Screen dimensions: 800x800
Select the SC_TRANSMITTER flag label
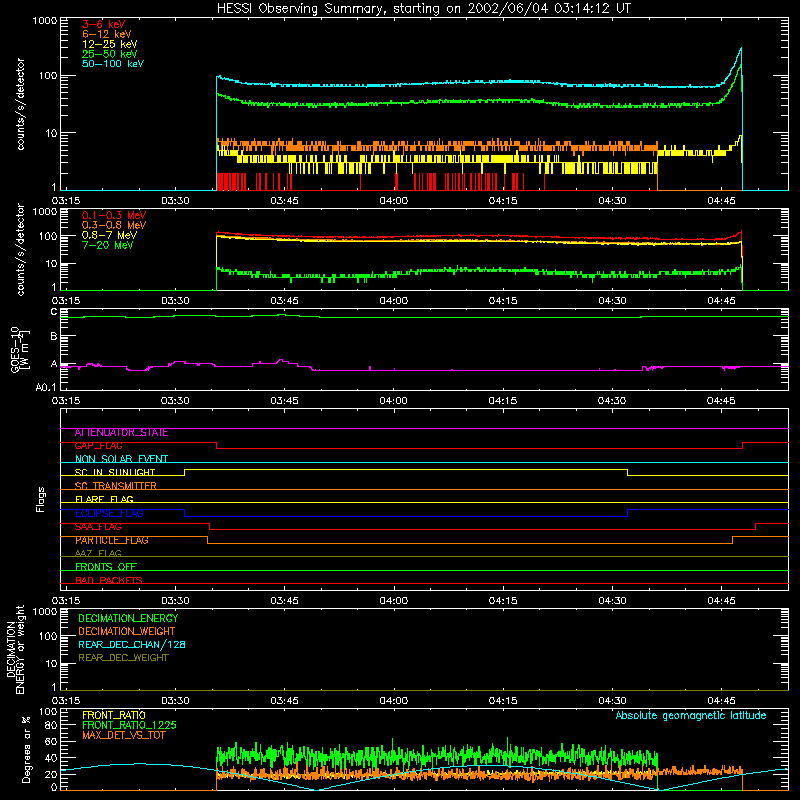(x=115, y=486)
